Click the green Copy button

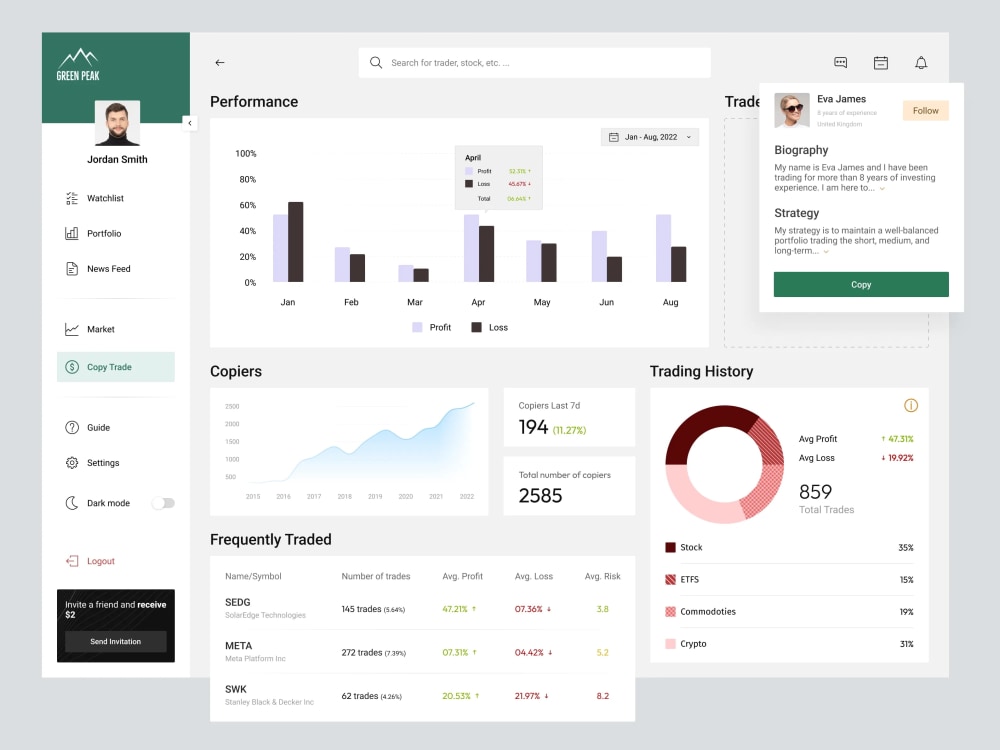(861, 284)
